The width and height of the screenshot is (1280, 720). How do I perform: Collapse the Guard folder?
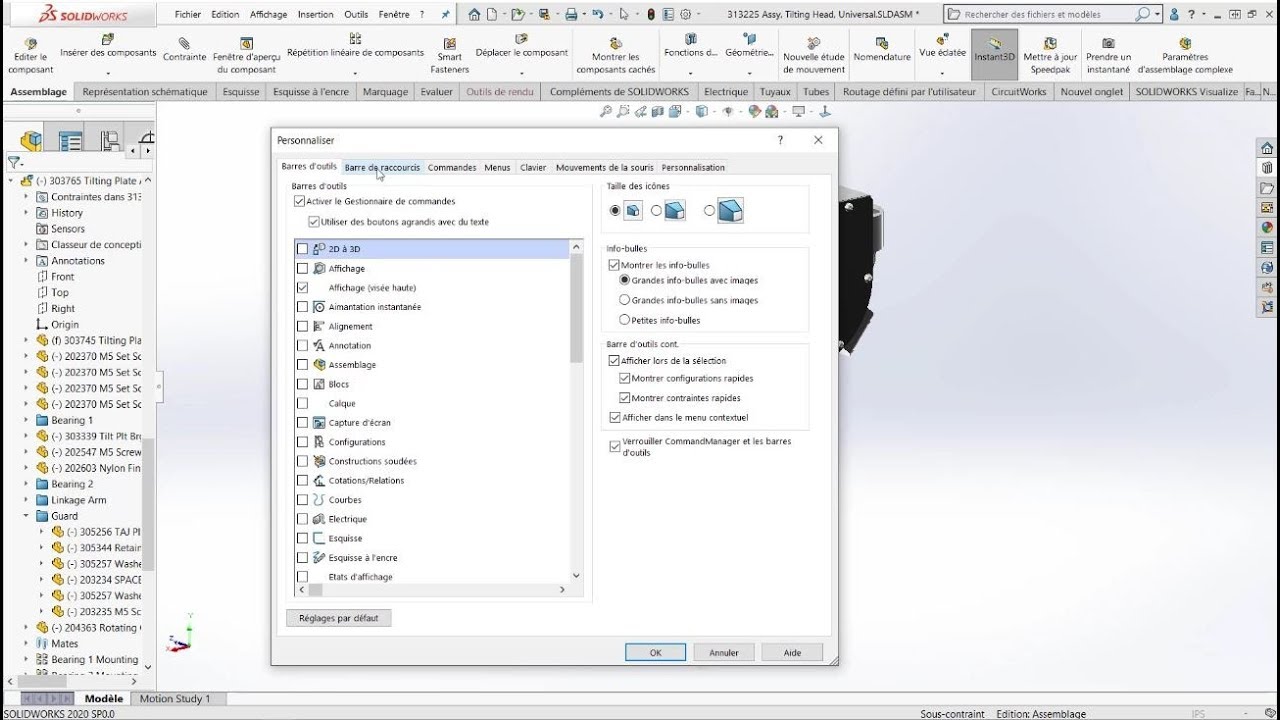[x=27, y=517]
